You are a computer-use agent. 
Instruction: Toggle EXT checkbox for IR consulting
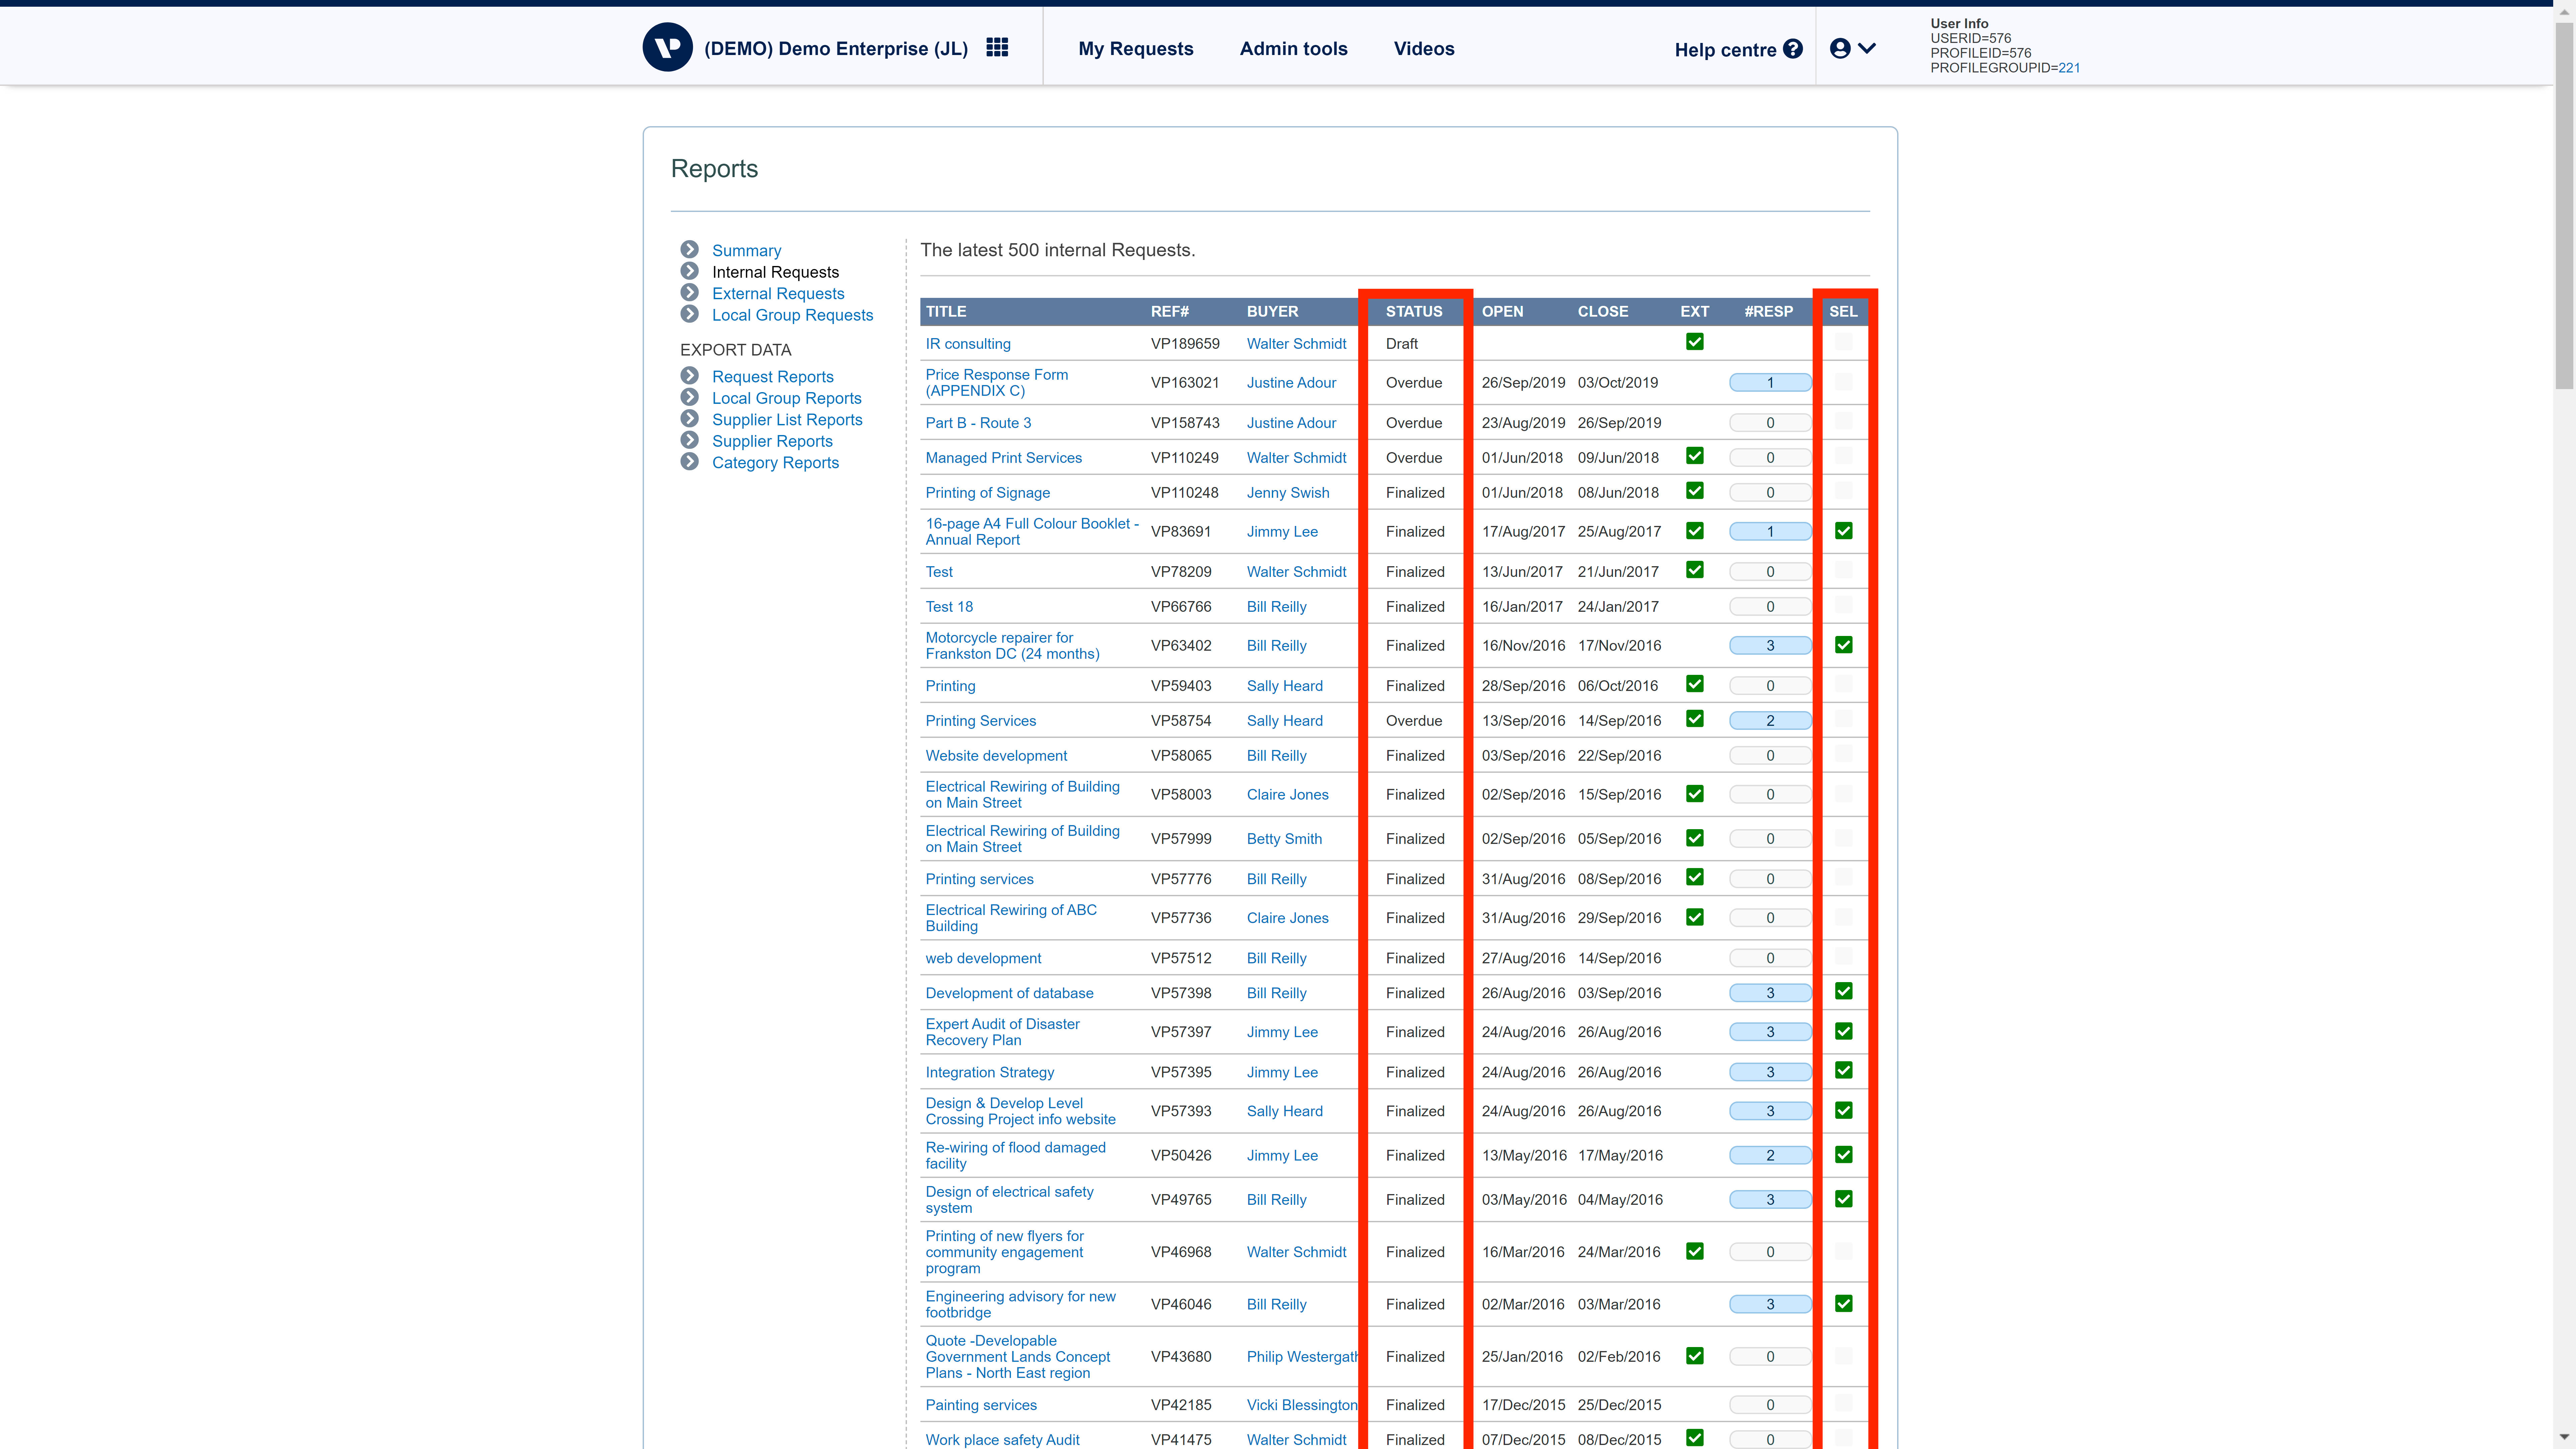click(1695, 342)
